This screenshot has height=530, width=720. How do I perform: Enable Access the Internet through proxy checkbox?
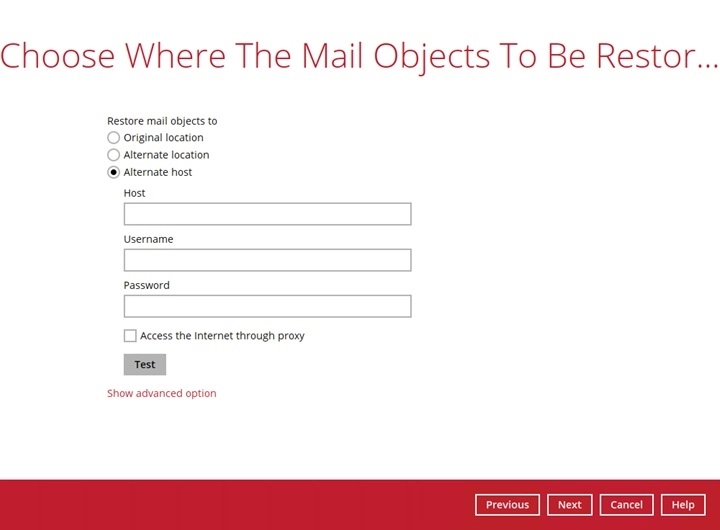130,336
